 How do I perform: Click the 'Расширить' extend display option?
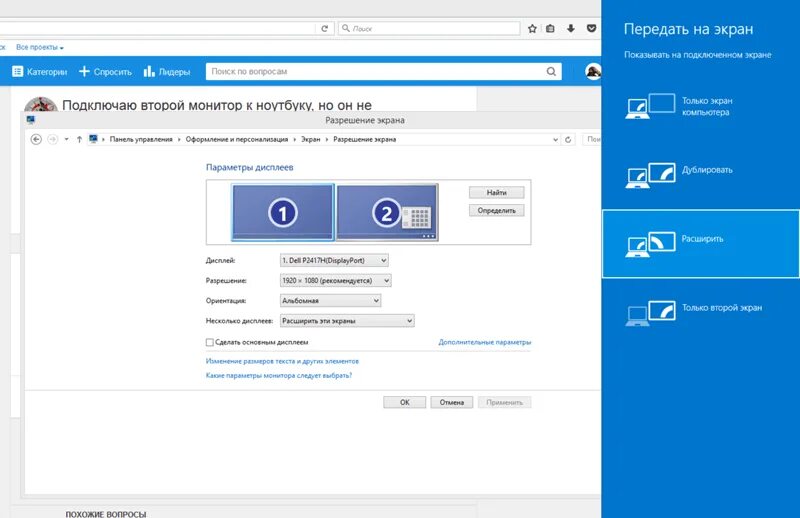point(650,242)
